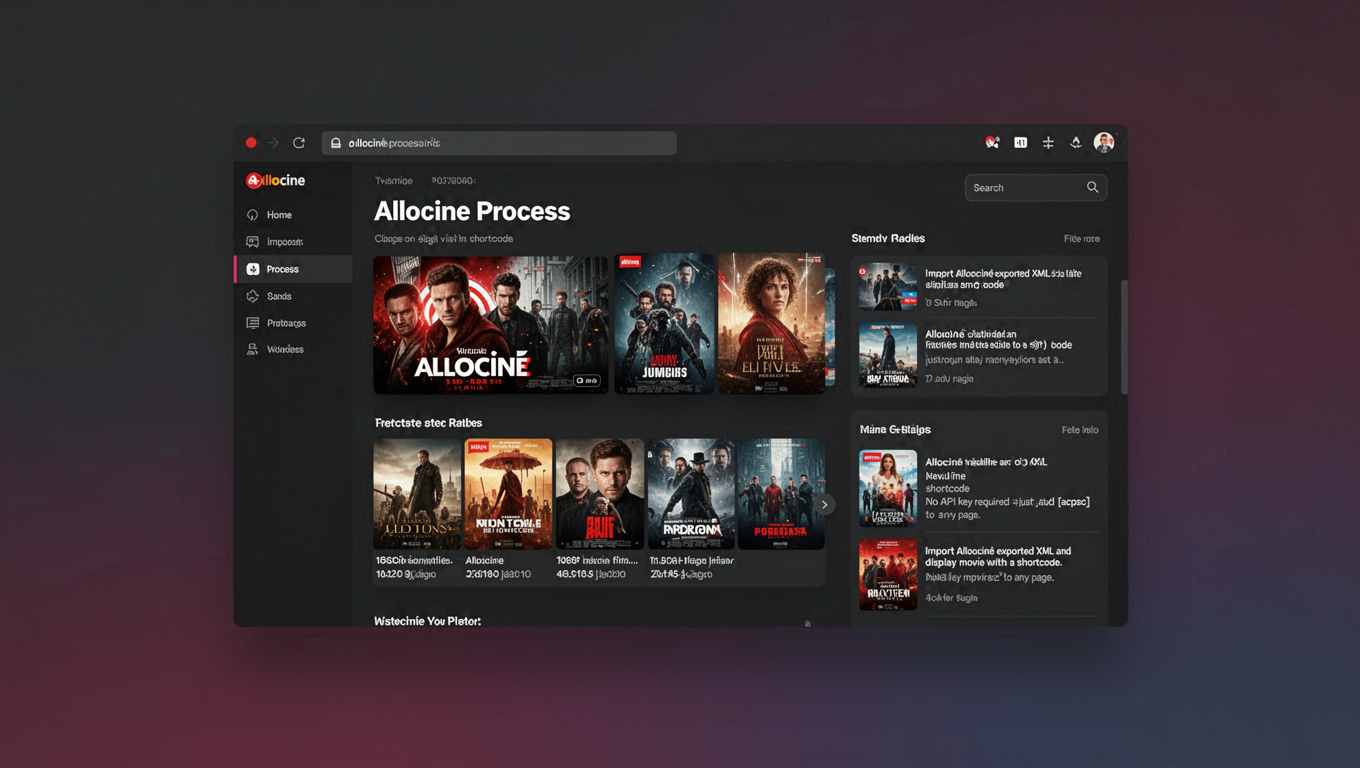Click the Sands sidebar icon
The width and height of the screenshot is (1360, 768).
tap(252, 296)
